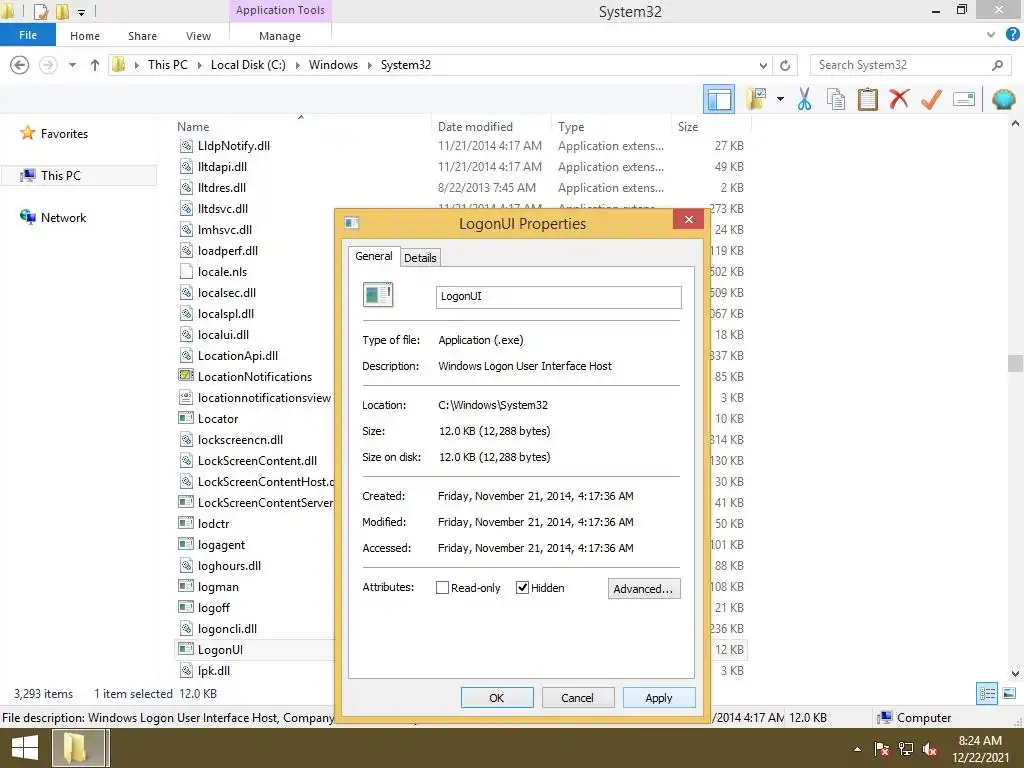The width and height of the screenshot is (1024, 768).
Task: Switch to the Share ribbon tab
Action: click(x=142, y=36)
